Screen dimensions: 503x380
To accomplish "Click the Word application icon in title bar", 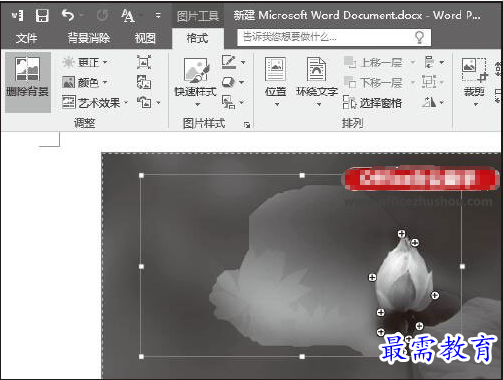I will point(17,15).
